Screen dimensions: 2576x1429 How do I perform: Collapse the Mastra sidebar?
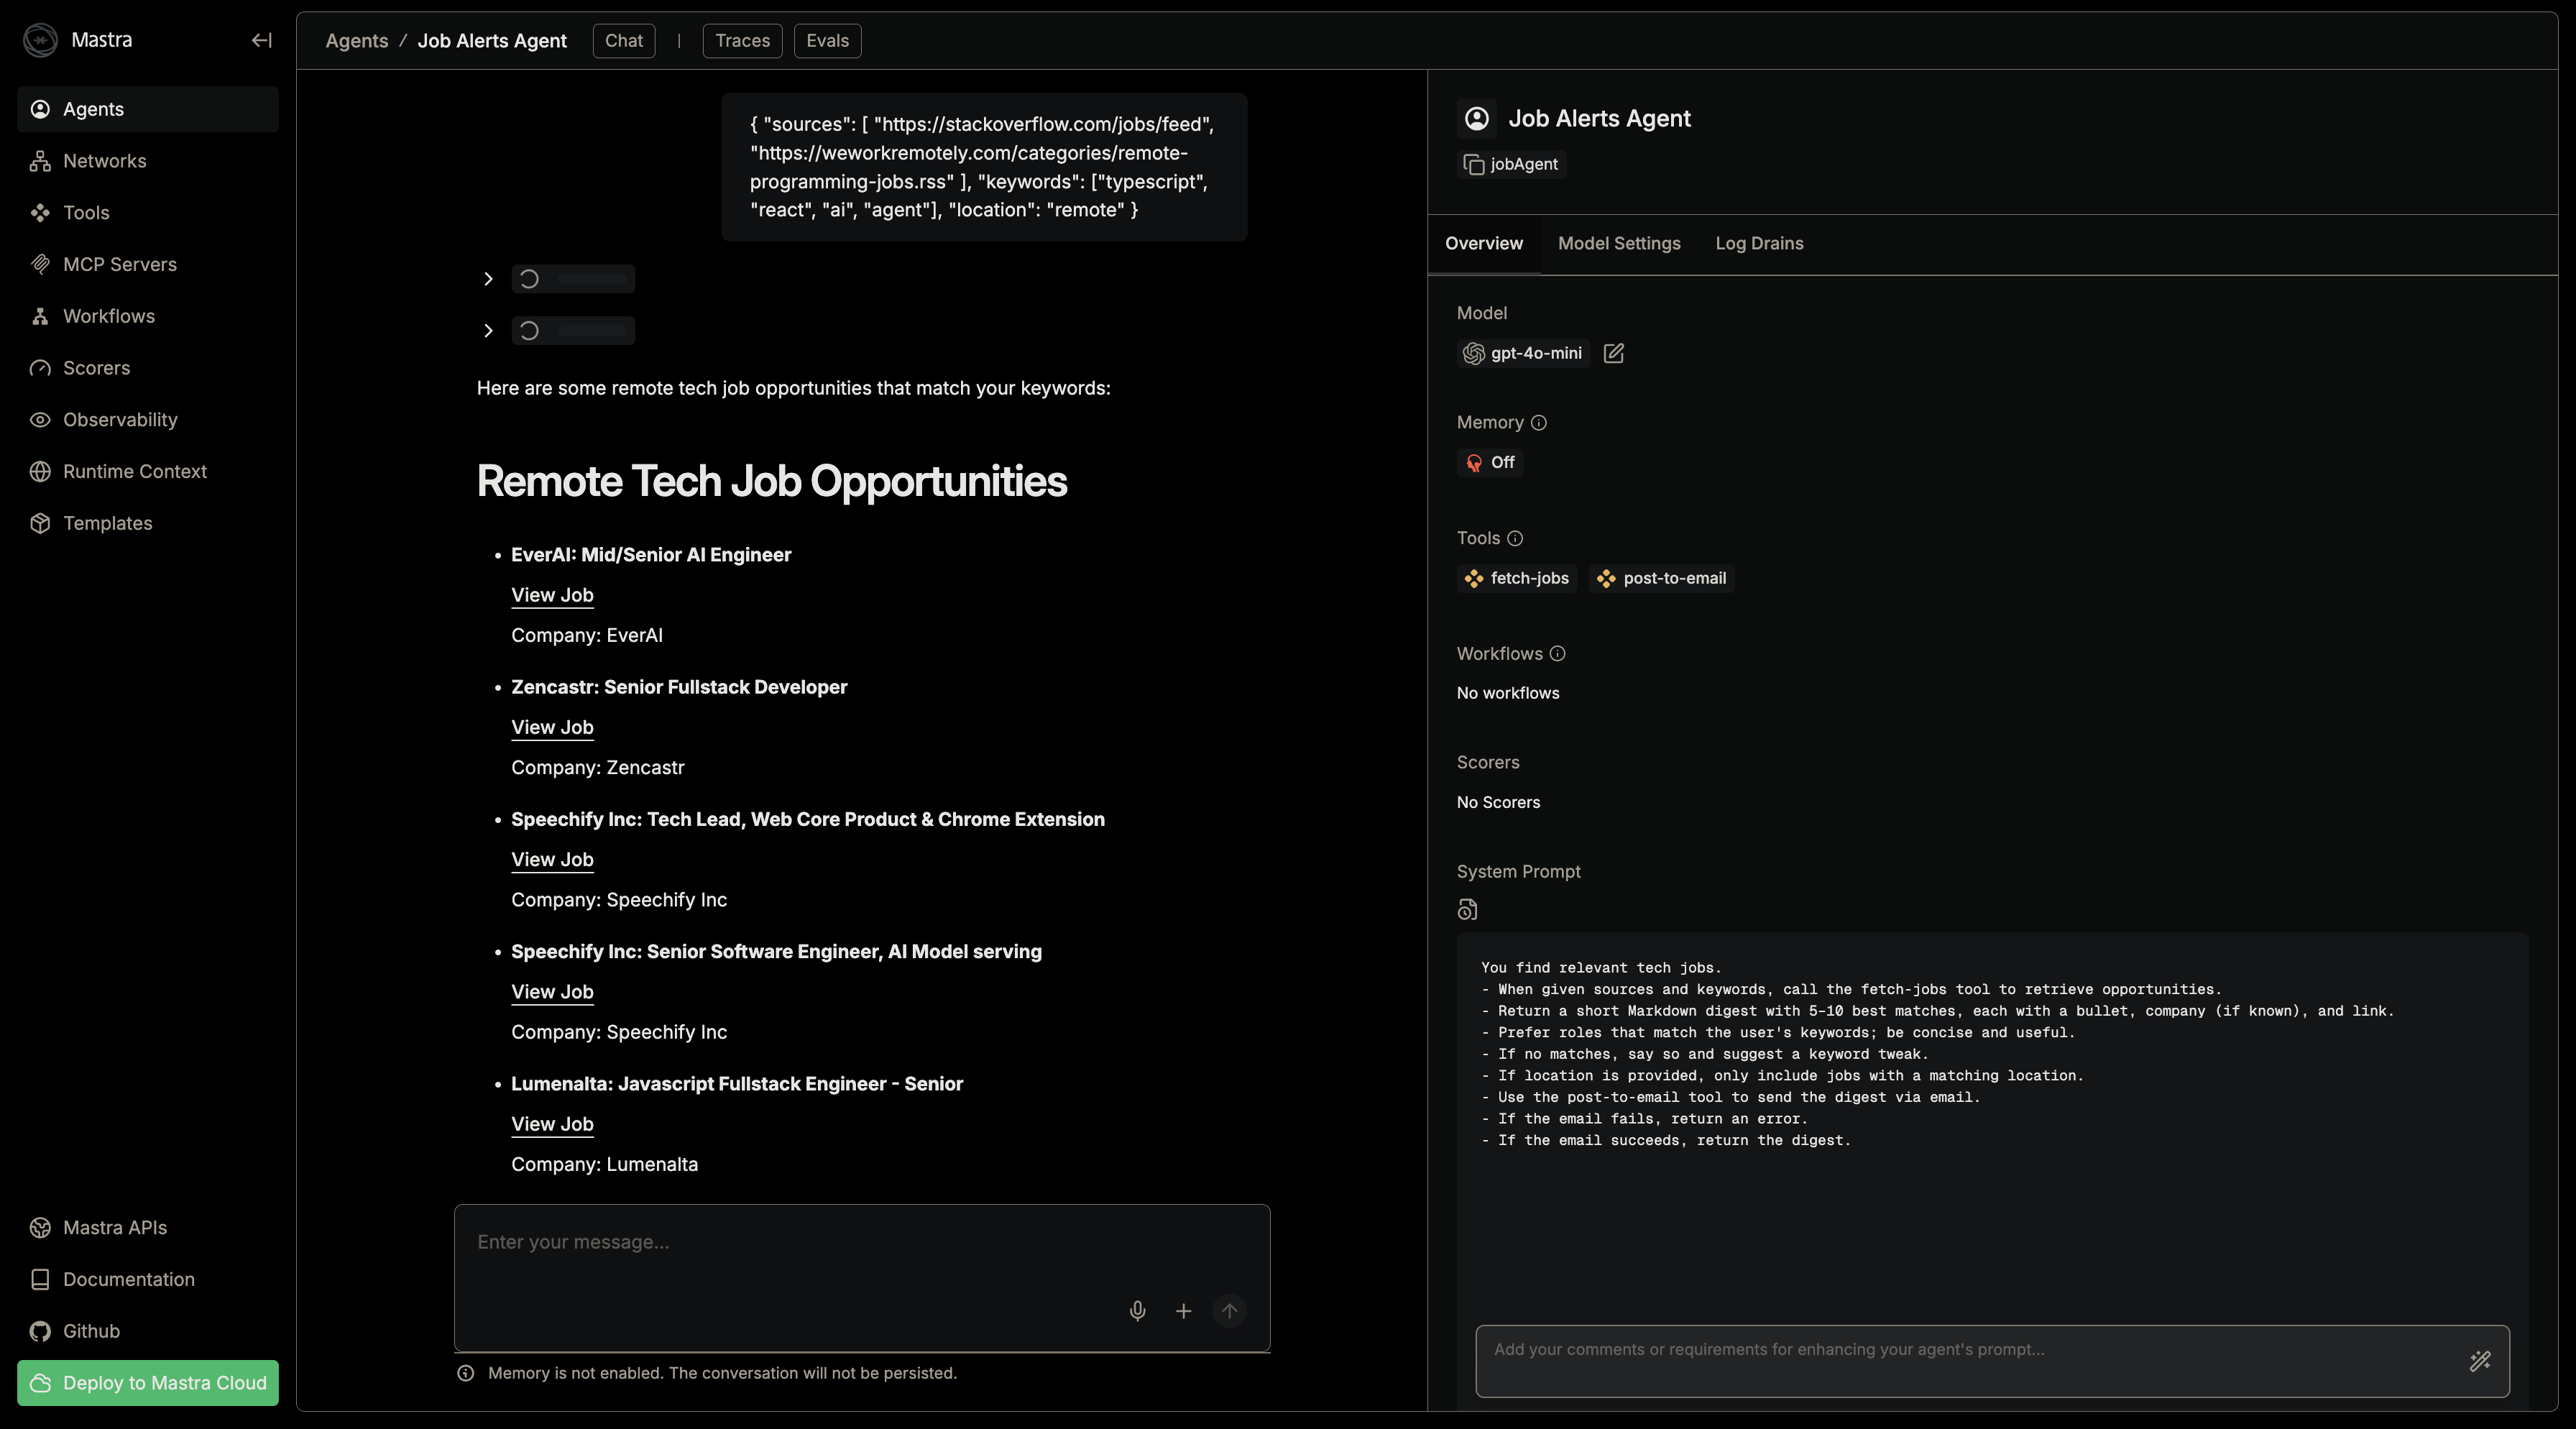point(261,40)
